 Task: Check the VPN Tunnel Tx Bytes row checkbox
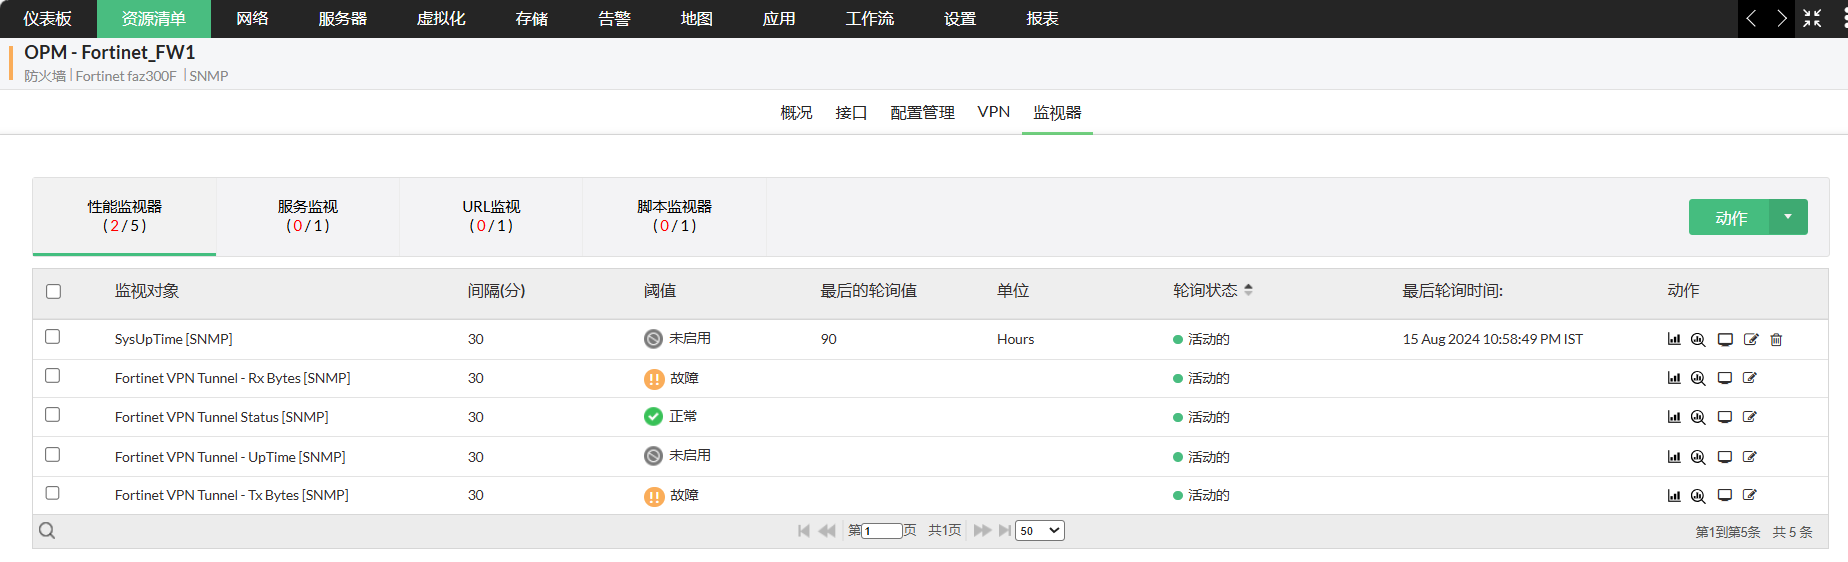point(53,493)
